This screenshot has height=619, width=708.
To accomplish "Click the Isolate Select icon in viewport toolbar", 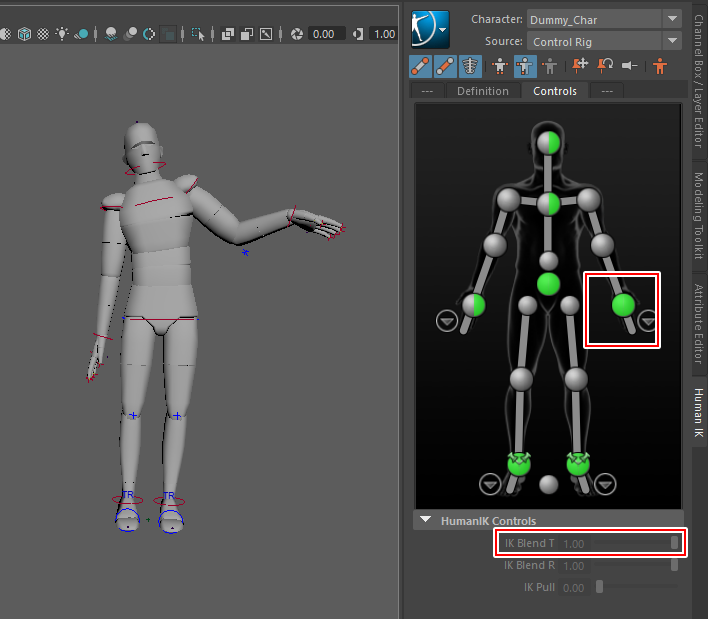I will [198, 34].
